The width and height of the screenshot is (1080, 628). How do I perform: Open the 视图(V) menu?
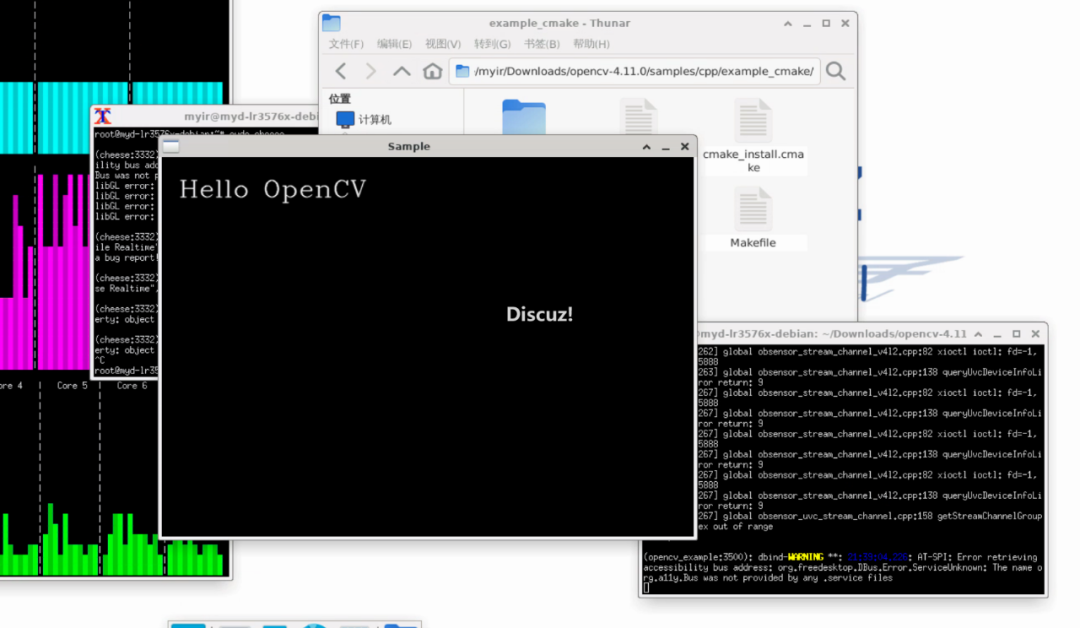(x=443, y=44)
